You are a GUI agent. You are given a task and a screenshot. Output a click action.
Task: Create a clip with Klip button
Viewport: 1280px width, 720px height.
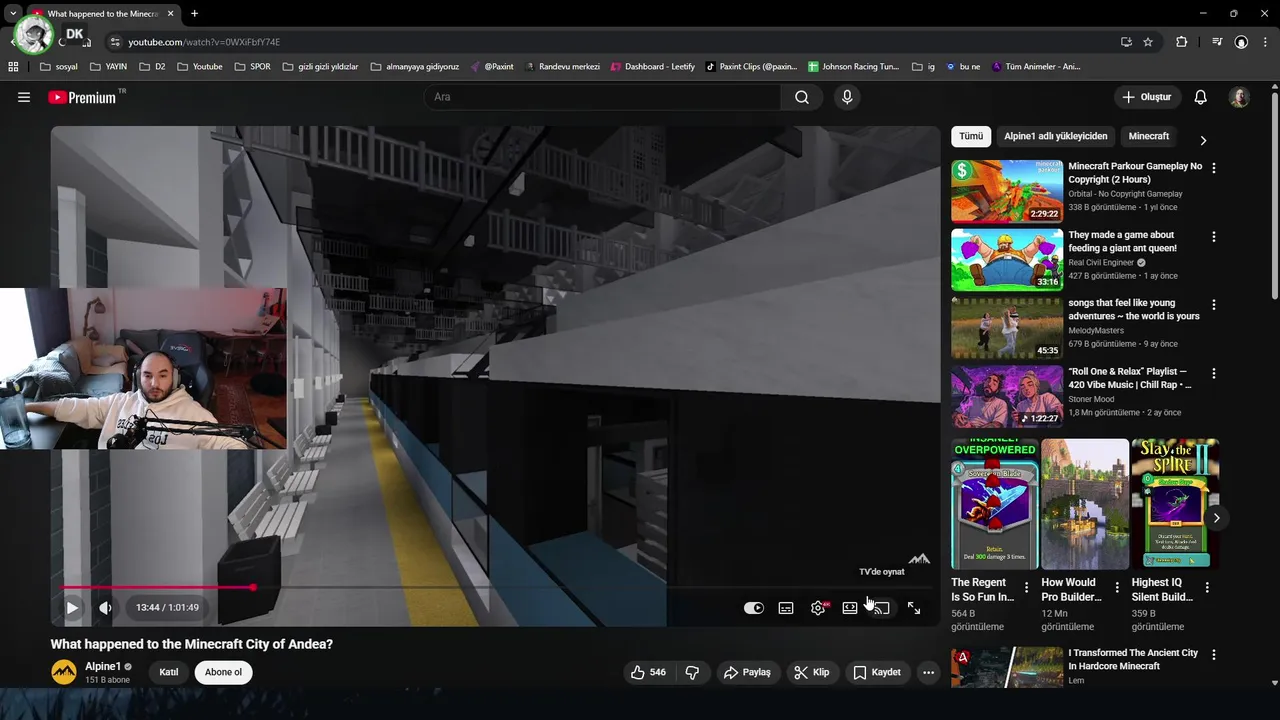(x=812, y=672)
